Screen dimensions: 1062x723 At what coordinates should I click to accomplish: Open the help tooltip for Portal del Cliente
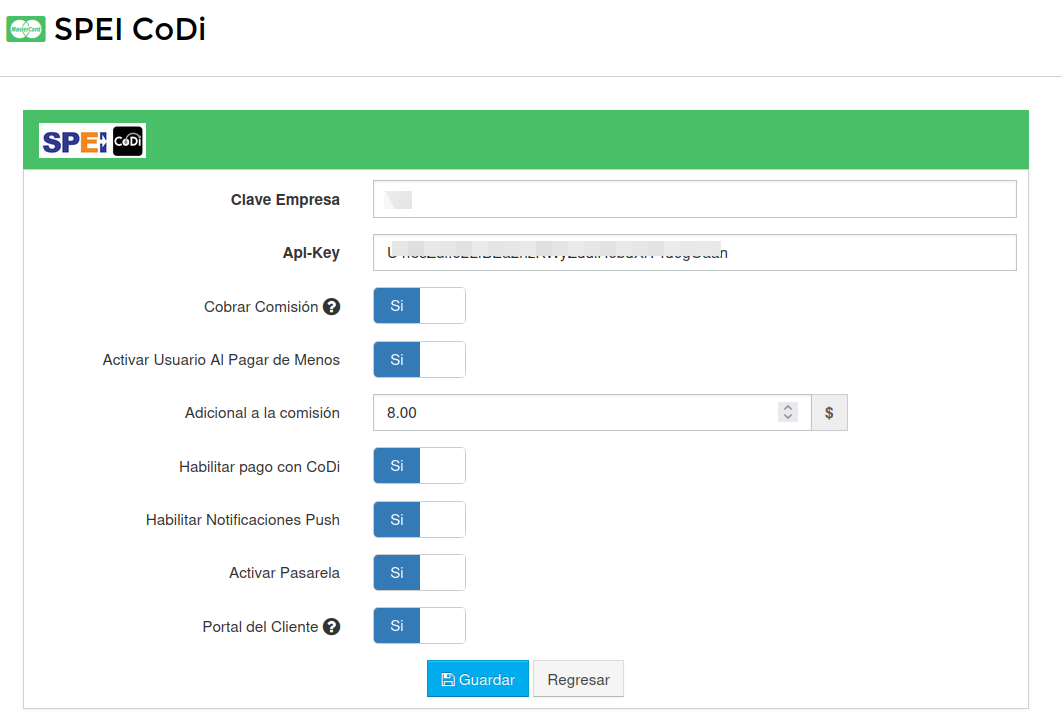(x=332, y=627)
